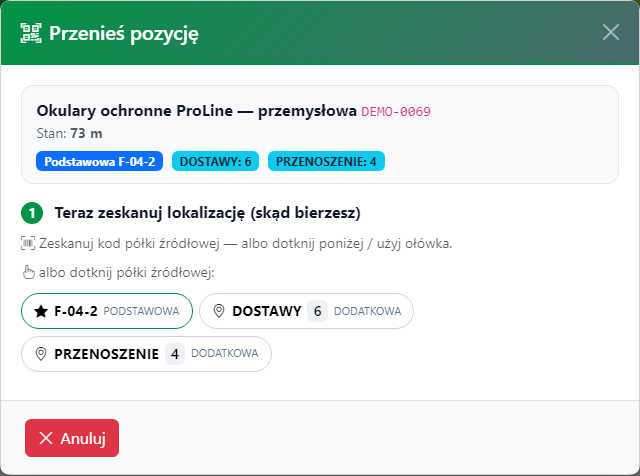The image size is (640, 476).
Task: Click hint text Zeskanuj kod półki źródłowej
Action: pyautogui.click(x=246, y=244)
